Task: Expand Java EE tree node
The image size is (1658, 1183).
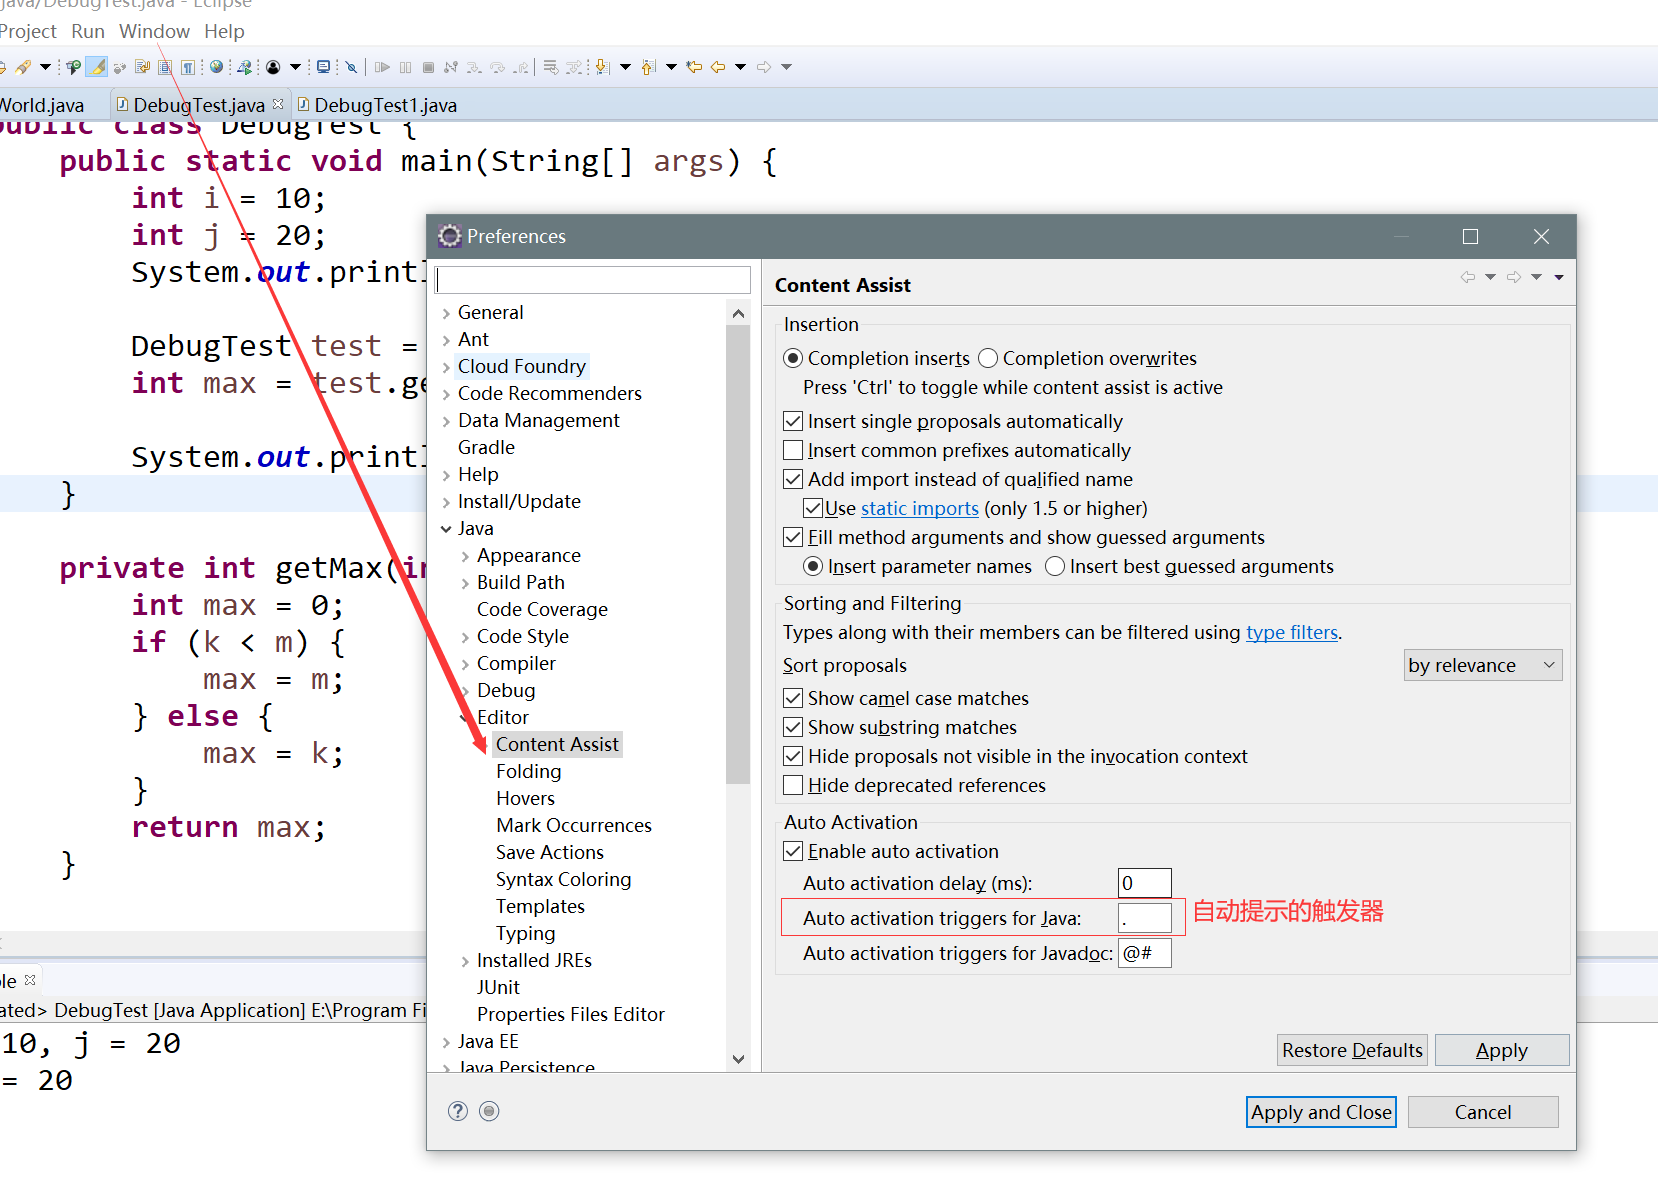Action: coord(446,1042)
